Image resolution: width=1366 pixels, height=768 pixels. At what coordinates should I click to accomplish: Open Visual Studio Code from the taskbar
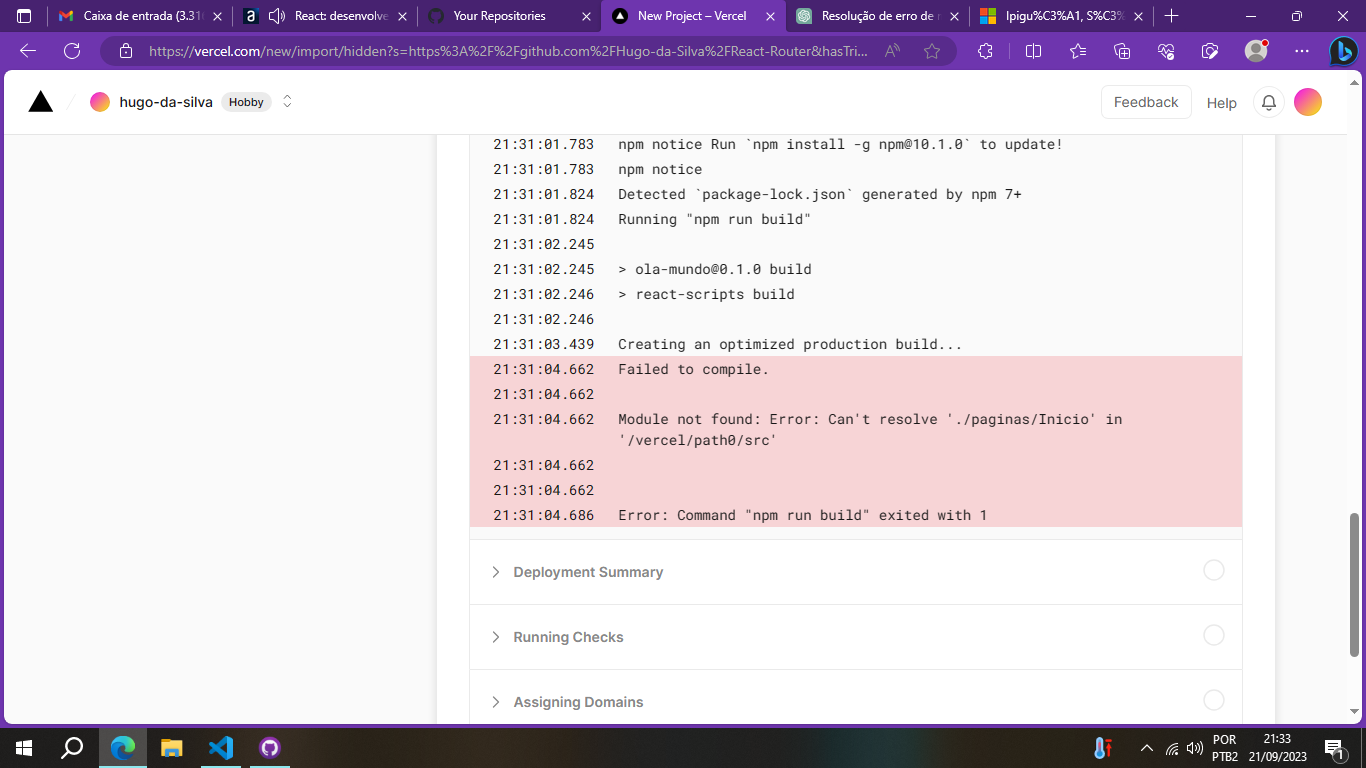[221, 748]
